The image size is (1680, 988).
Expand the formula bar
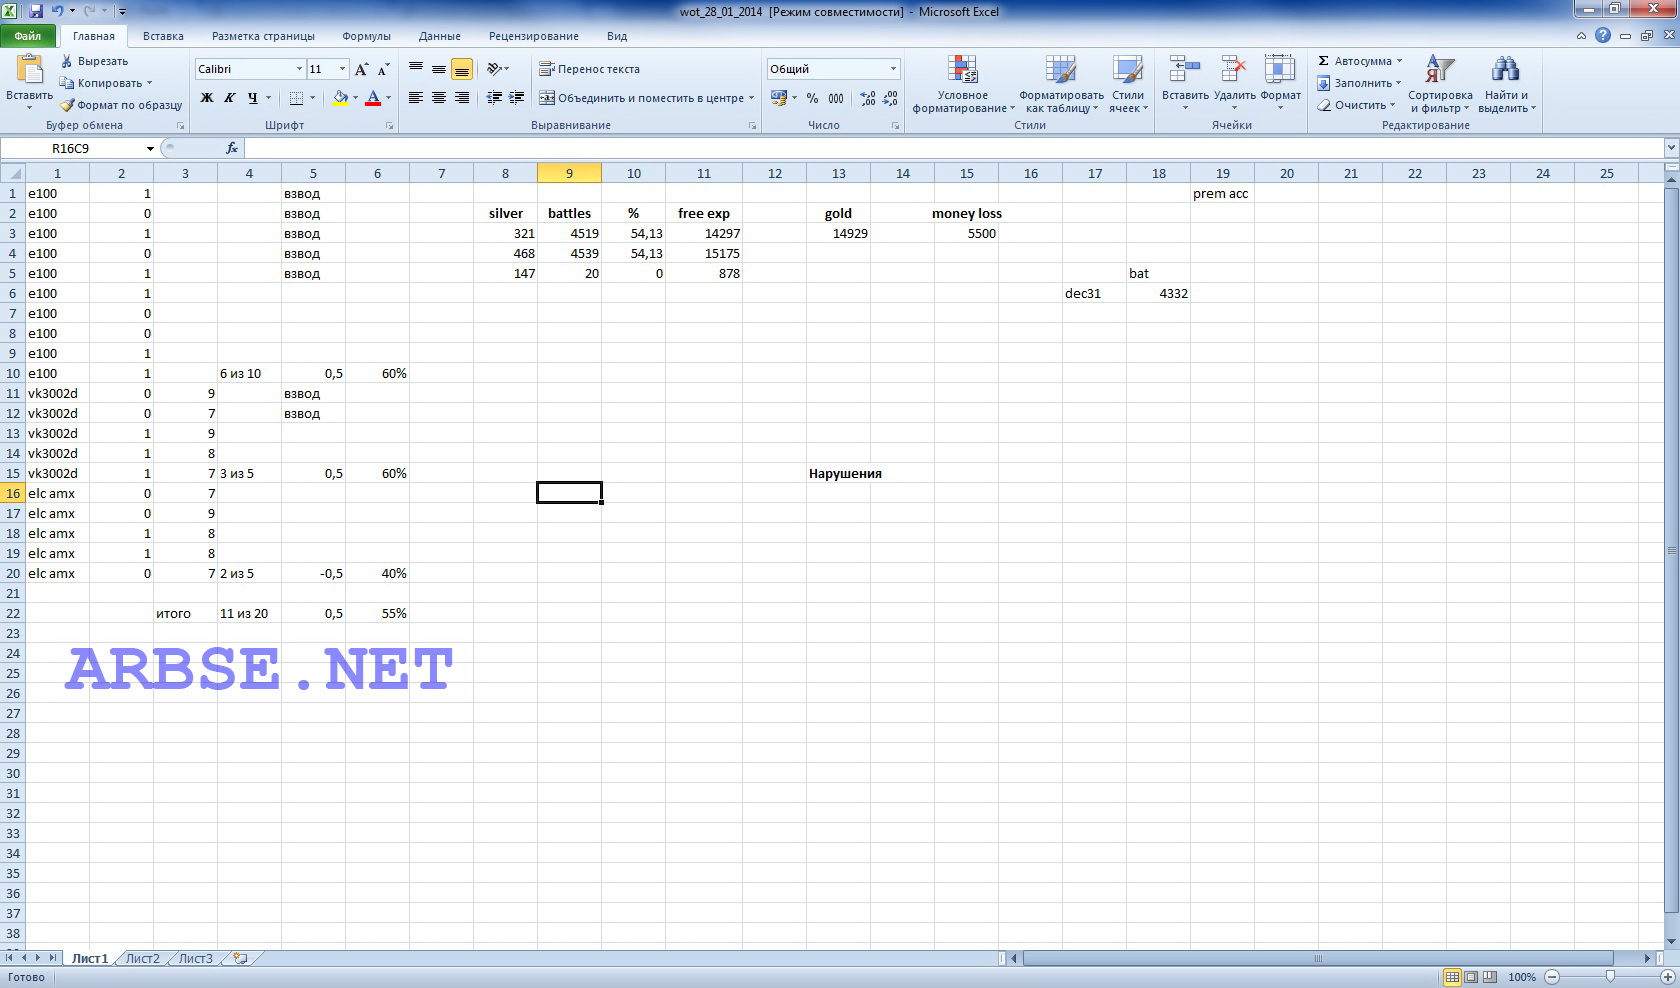point(1671,148)
